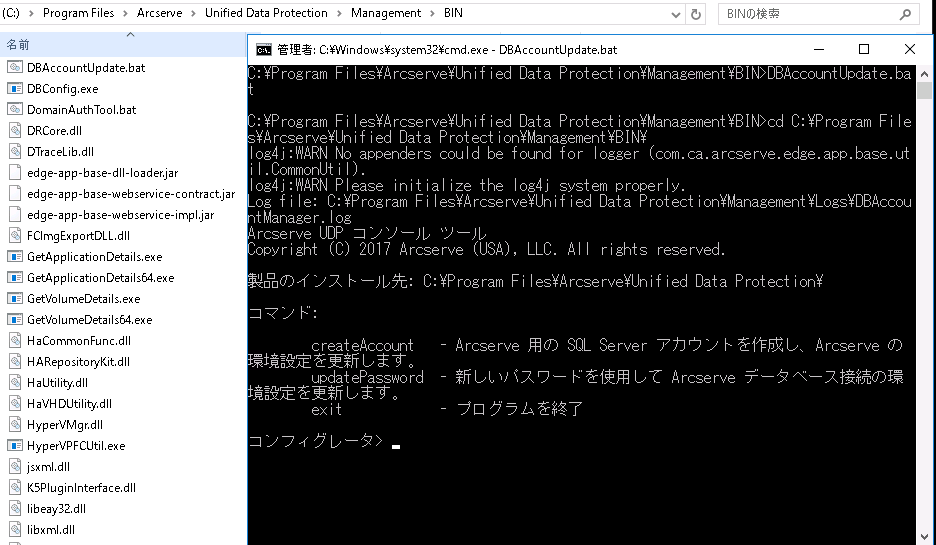Click the BIN breadcrumb segment
The image size is (936, 545).
453,13
